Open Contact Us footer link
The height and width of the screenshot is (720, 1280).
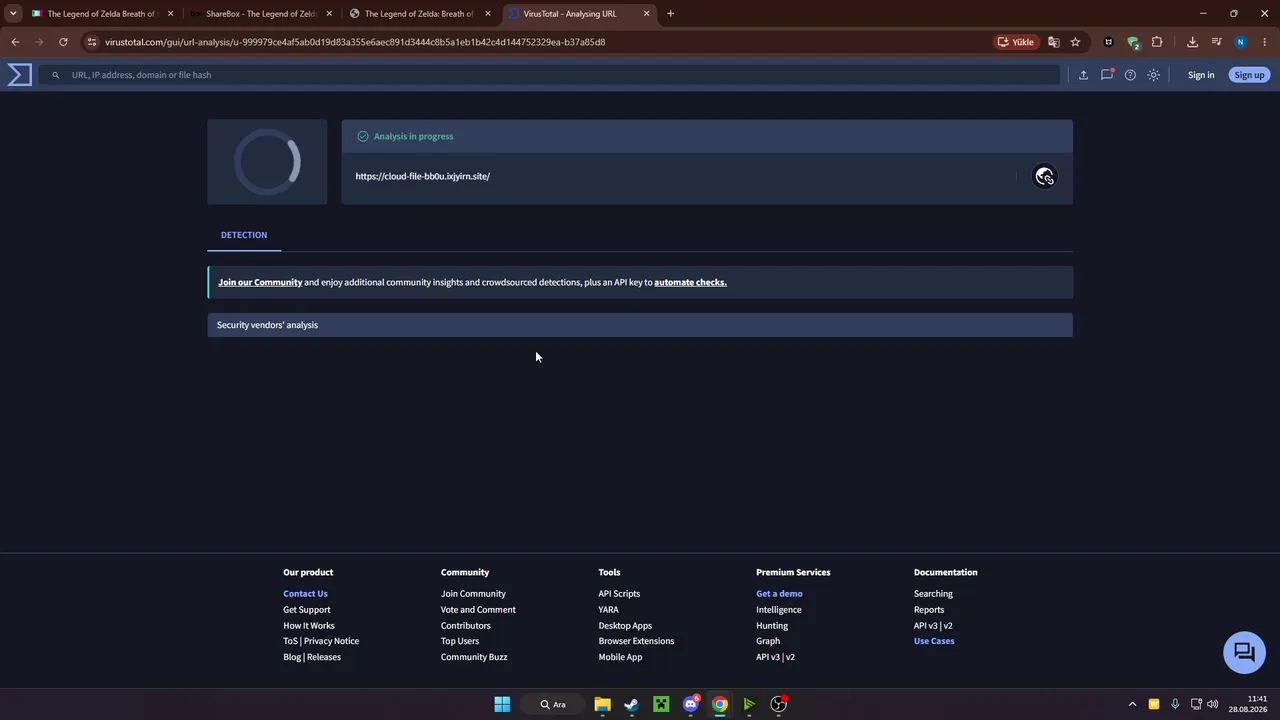tap(305, 594)
